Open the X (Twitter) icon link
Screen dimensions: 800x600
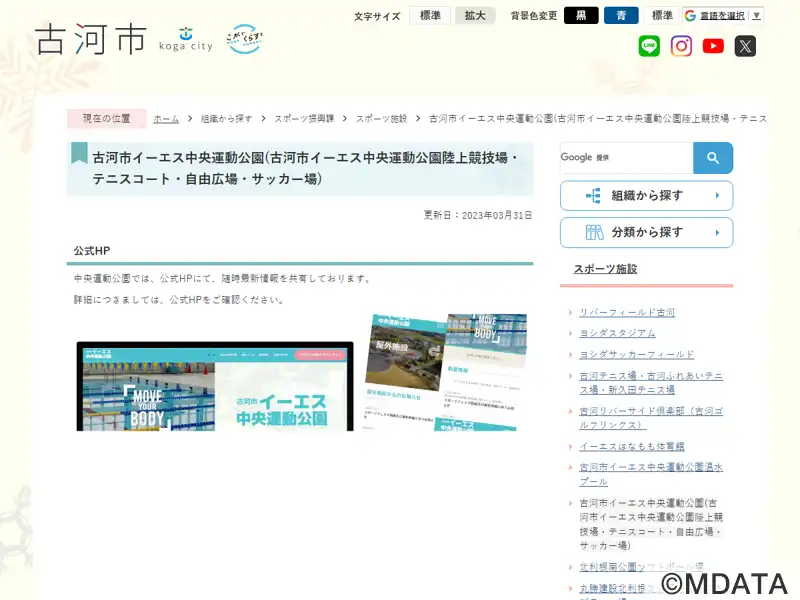745,46
